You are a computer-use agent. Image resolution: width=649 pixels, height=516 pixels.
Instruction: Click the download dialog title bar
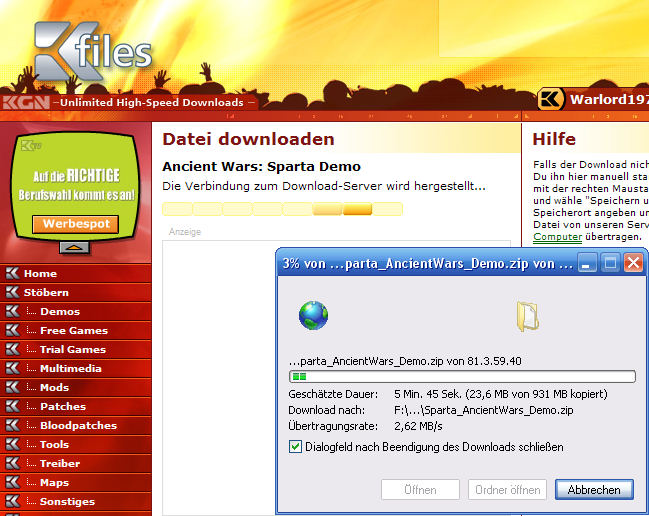tap(428, 263)
